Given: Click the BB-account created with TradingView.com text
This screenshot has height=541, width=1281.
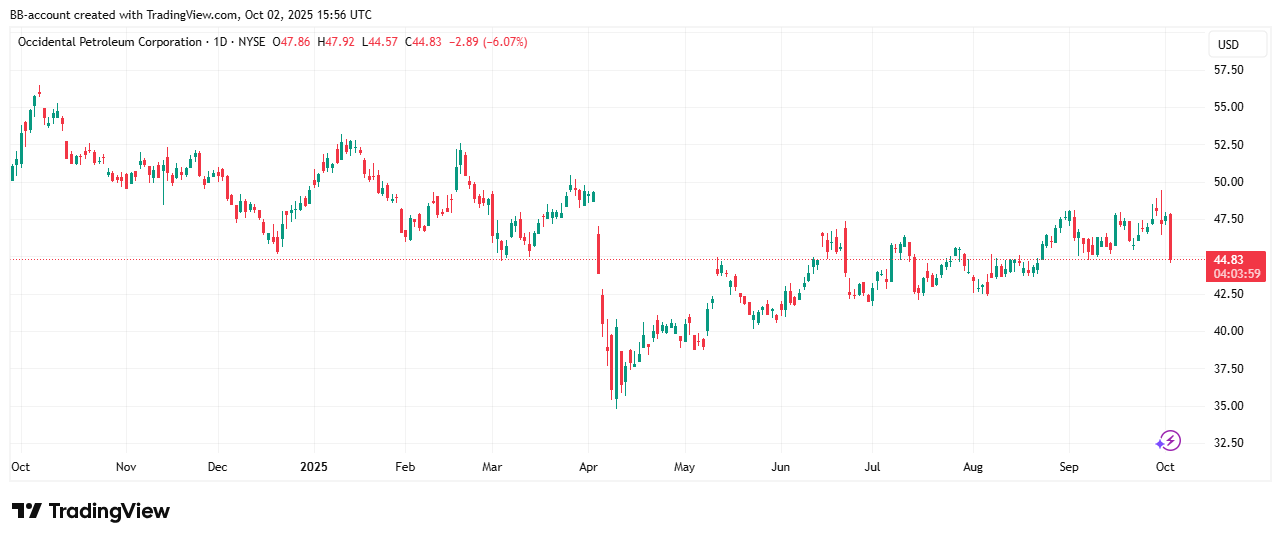Looking at the screenshot, I should 190,14.
